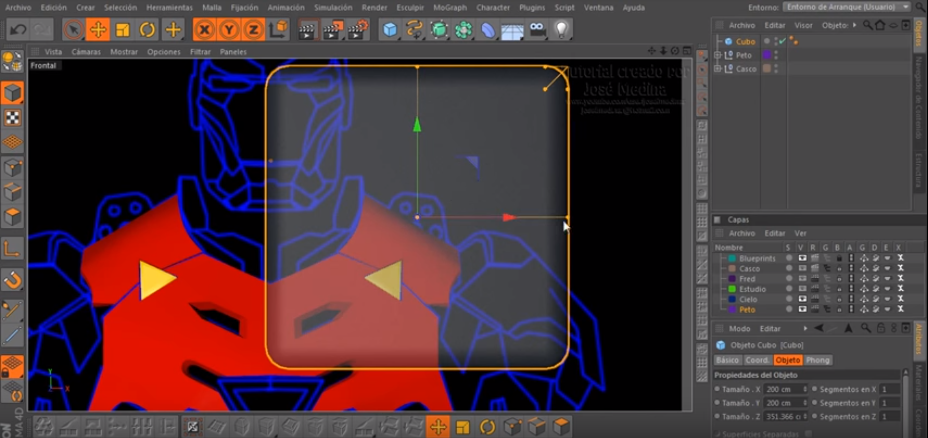Toggle visibility of Blueprints layer
The width and height of the screenshot is (928, 438).
(803, 259)
